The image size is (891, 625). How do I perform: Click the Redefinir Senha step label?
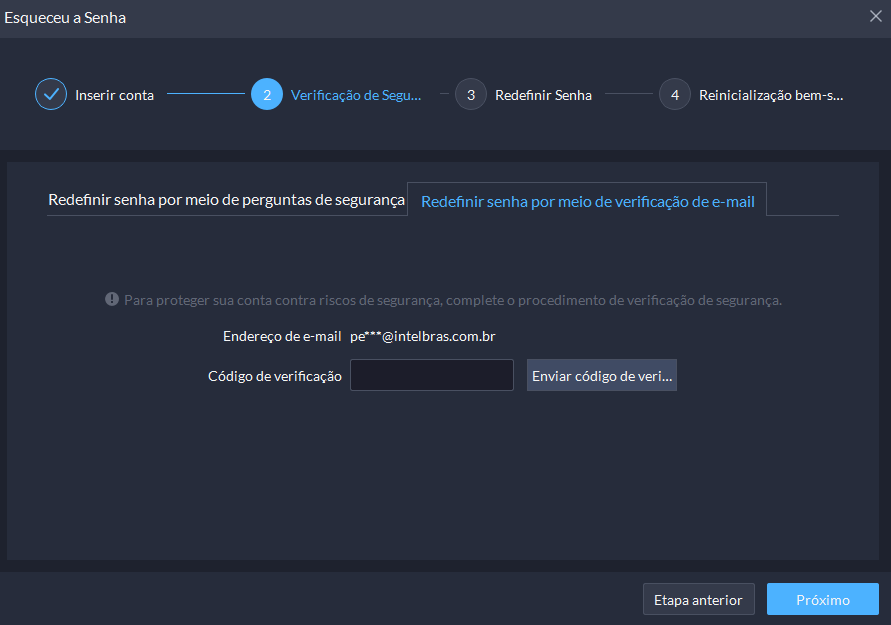click(543, 95)
